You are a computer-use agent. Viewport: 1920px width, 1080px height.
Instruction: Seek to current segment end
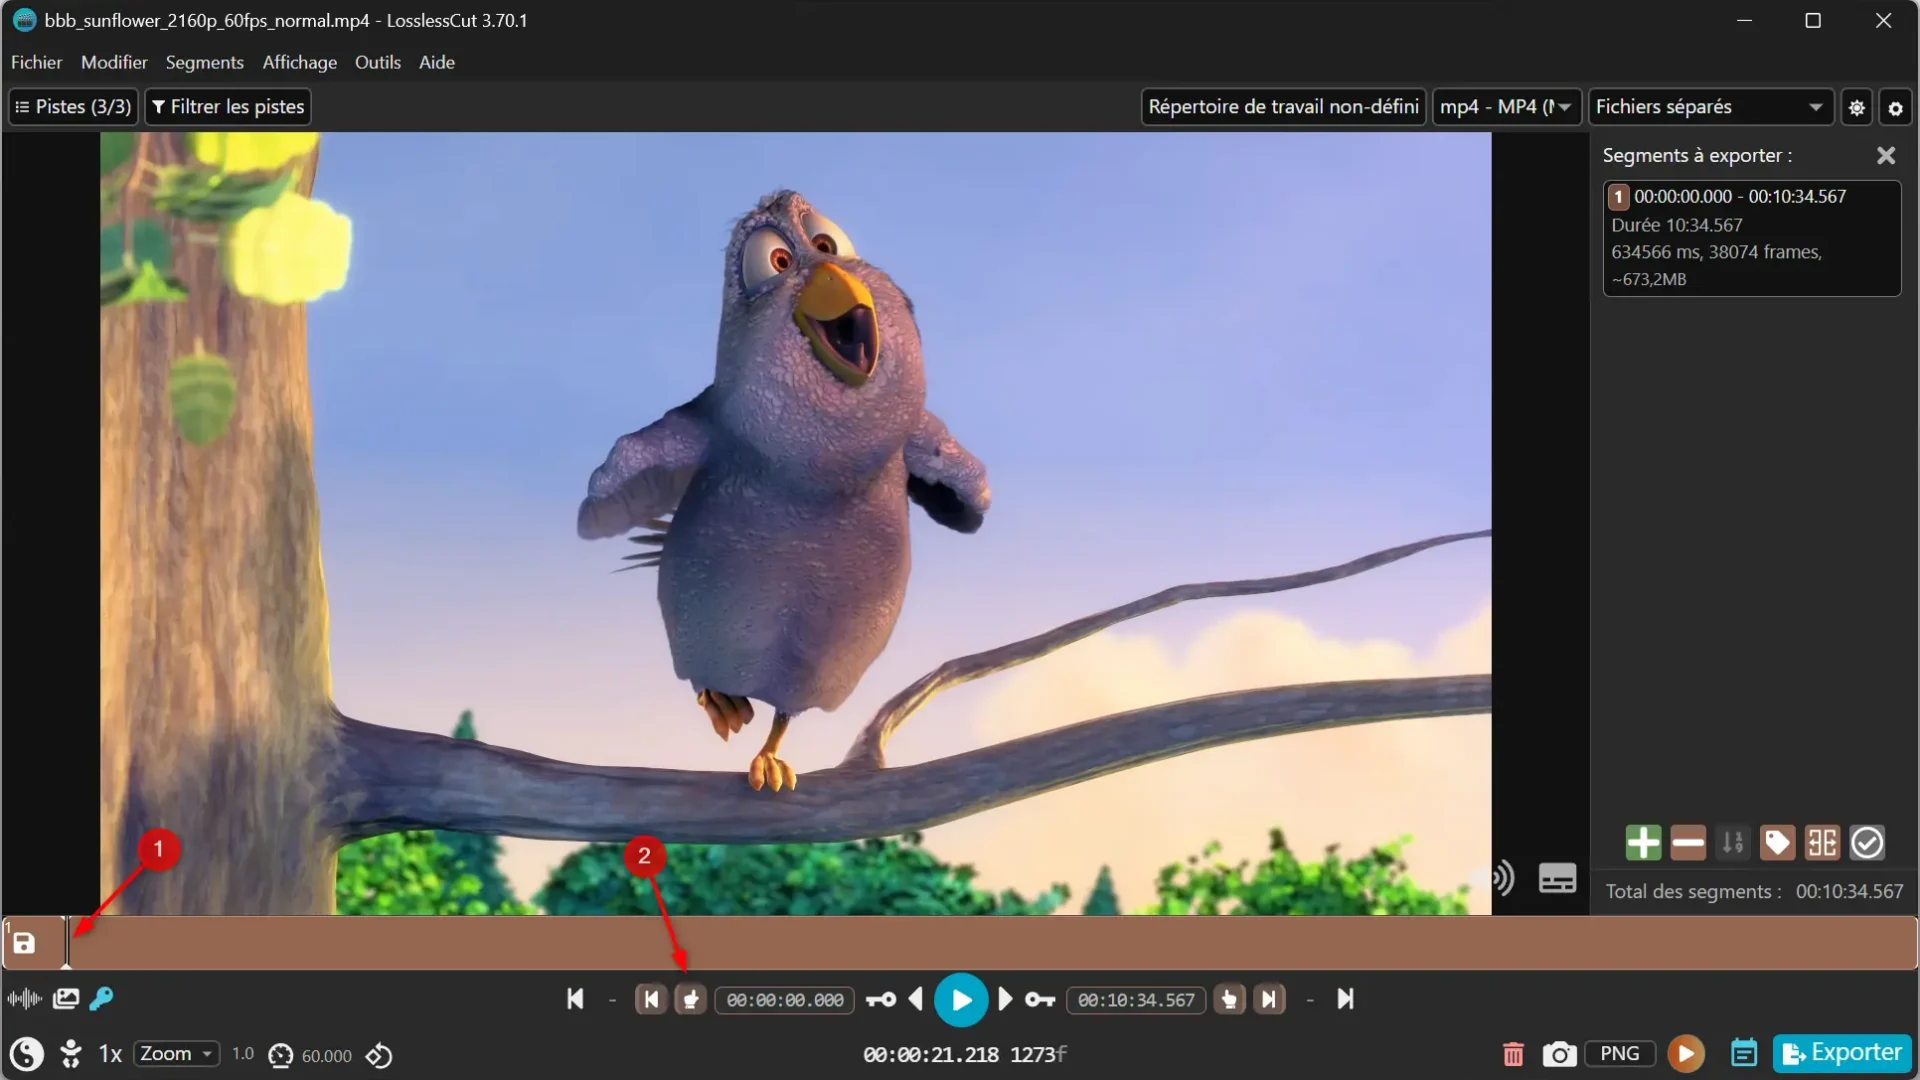coord(1269,999)
